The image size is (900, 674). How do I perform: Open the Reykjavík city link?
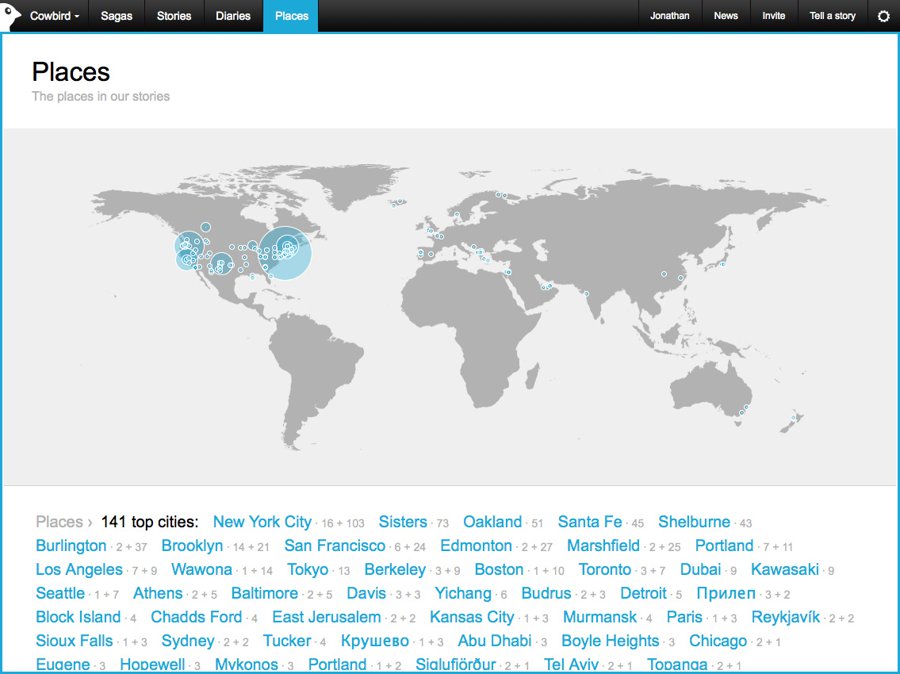pyautogui.click(x=785, y=617)
